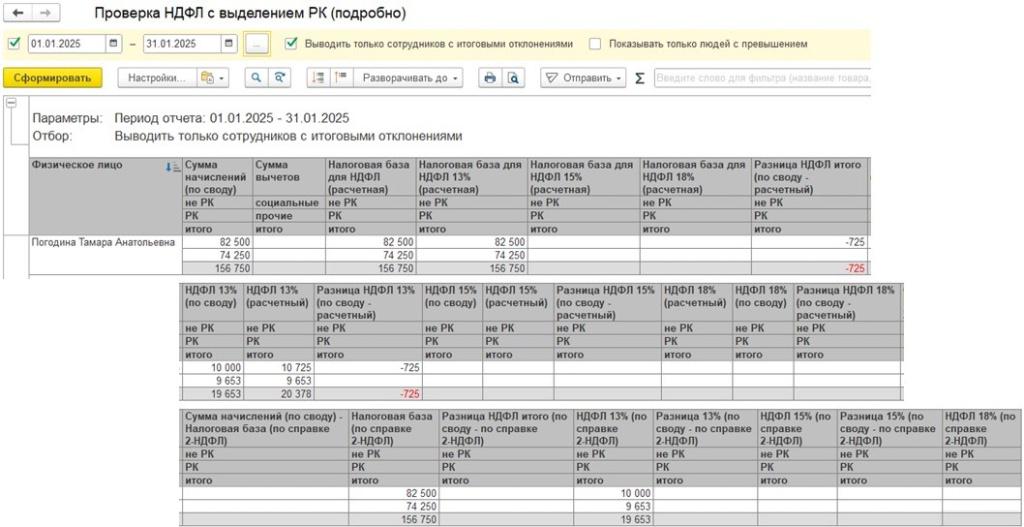This screenshot has width=1024, height=527.
Task: Click the print icon
Action: click(x=490, y=77)
